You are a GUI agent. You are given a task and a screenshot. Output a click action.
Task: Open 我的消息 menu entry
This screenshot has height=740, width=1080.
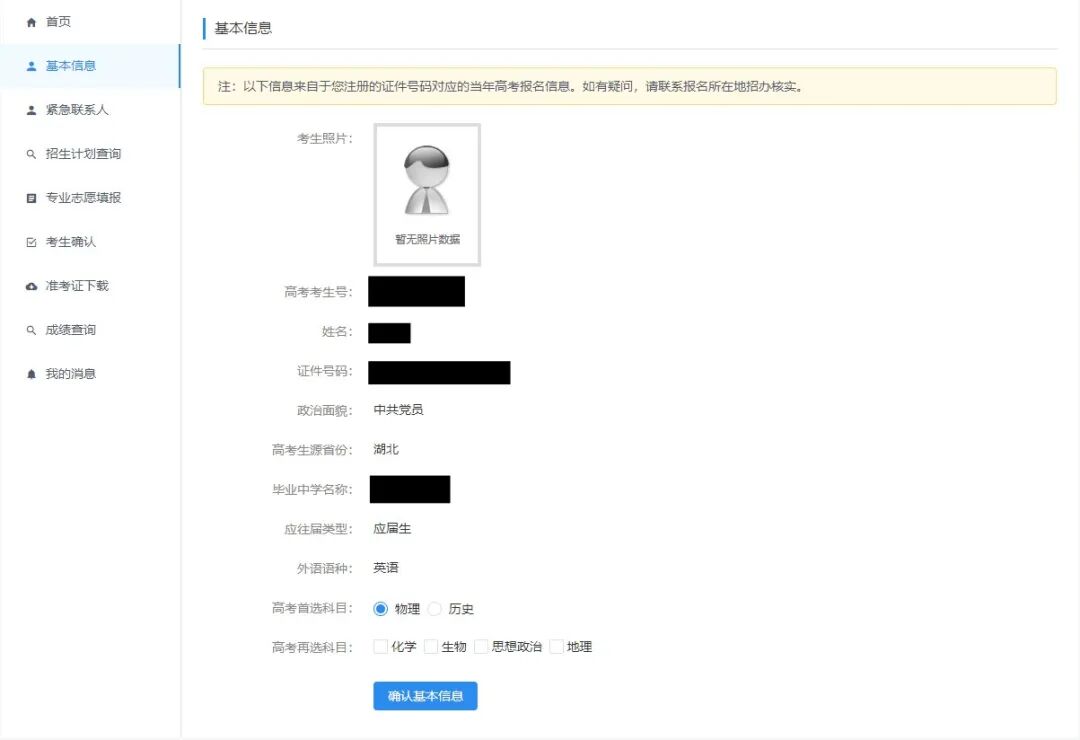90,374
